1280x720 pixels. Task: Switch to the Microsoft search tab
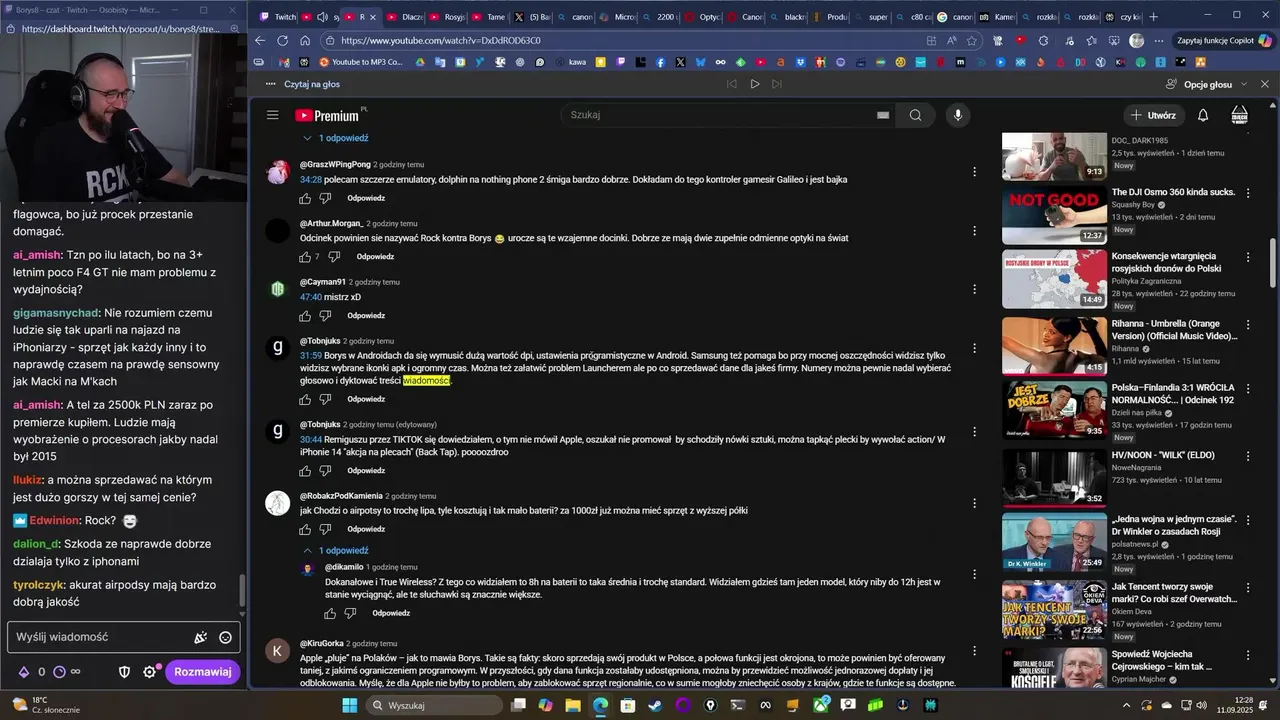tap(615, 17)
